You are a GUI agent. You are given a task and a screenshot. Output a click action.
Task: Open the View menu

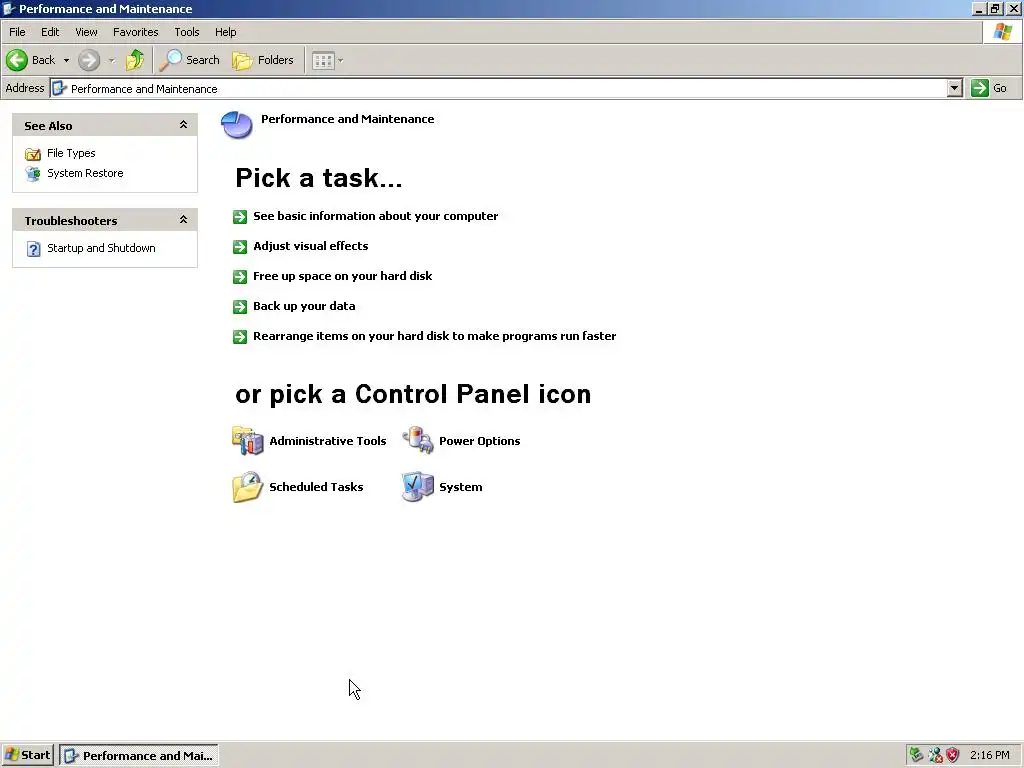point(86,32)
